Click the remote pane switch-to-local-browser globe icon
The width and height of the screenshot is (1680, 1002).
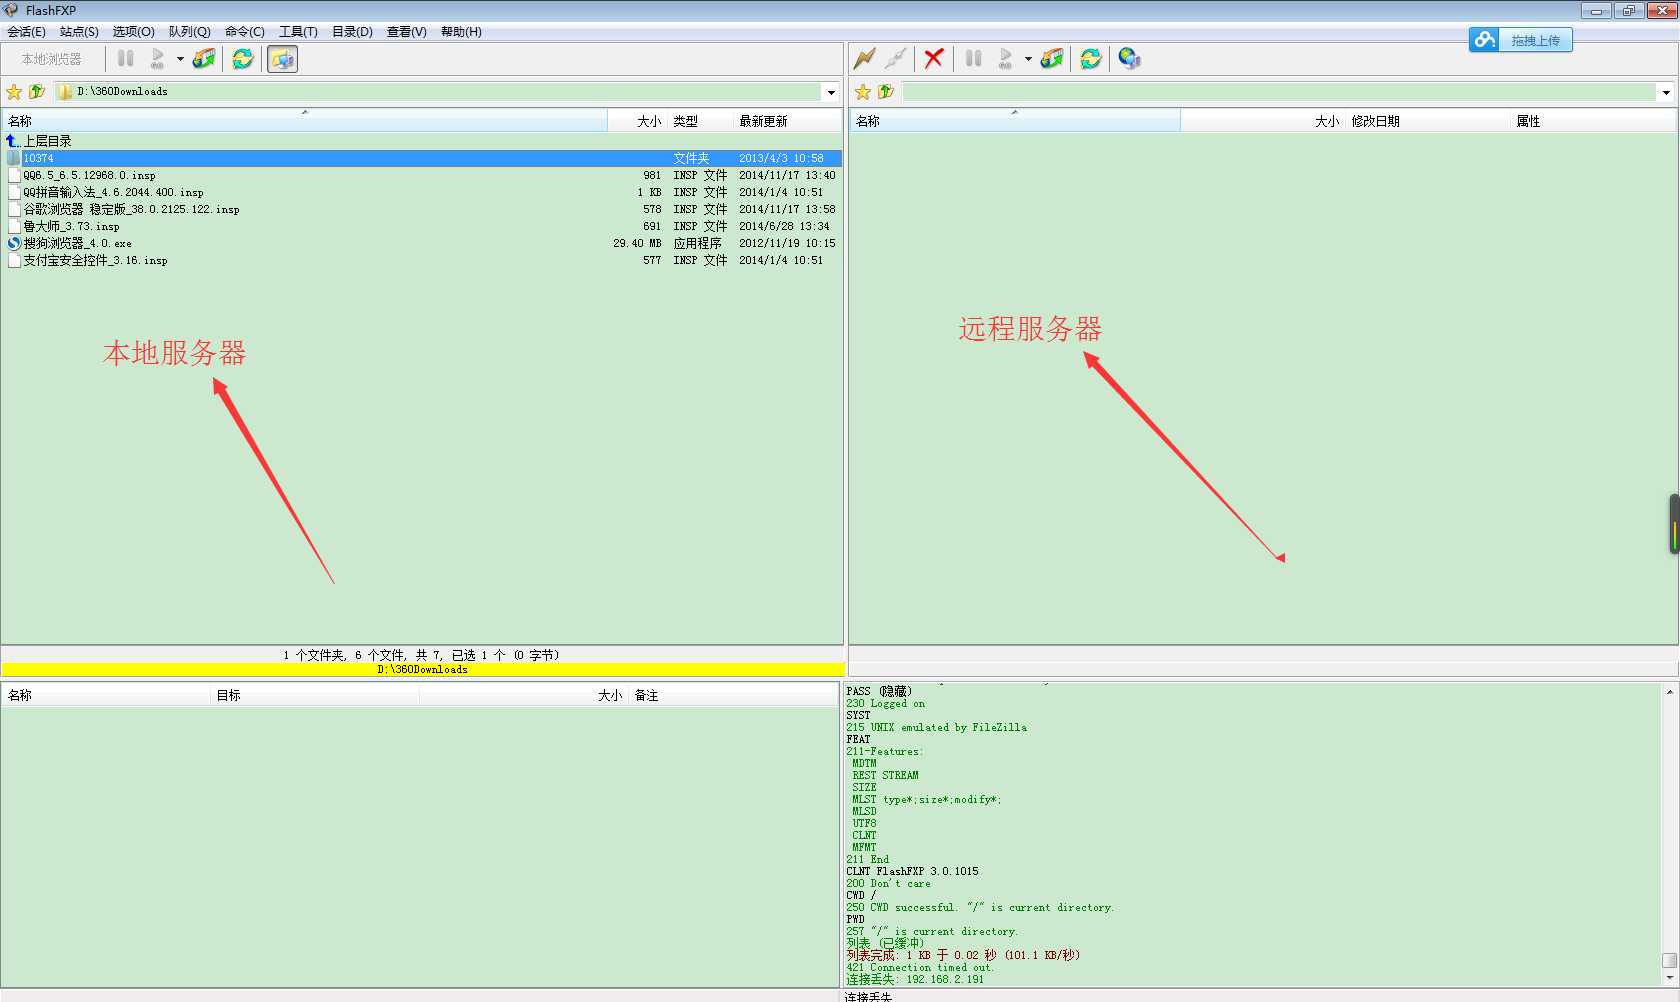1130,59
